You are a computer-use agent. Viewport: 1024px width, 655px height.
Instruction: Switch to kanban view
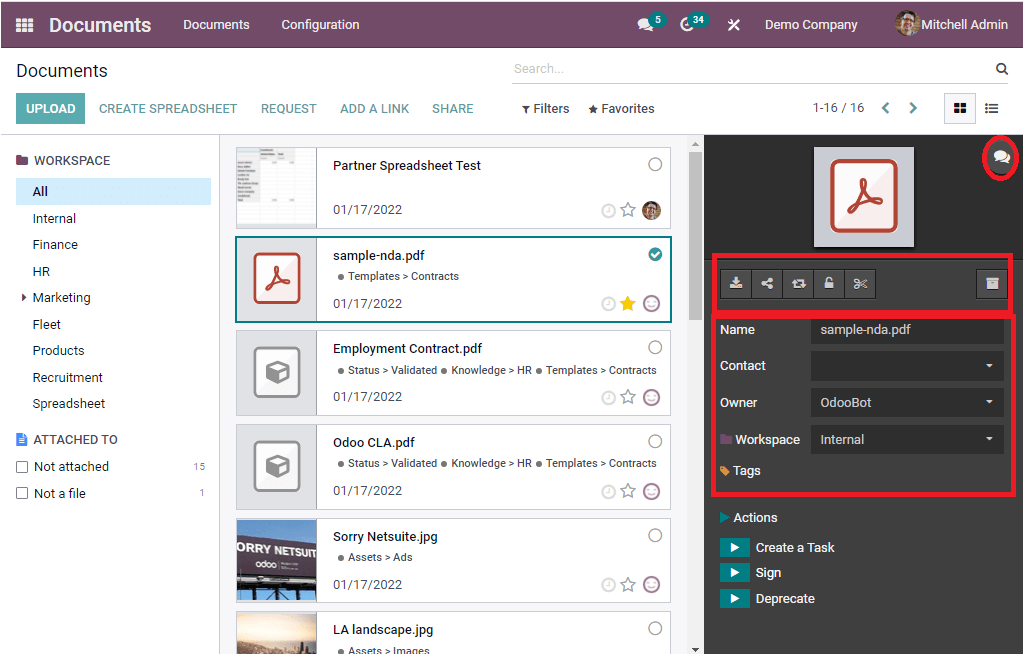pos(959,108)
